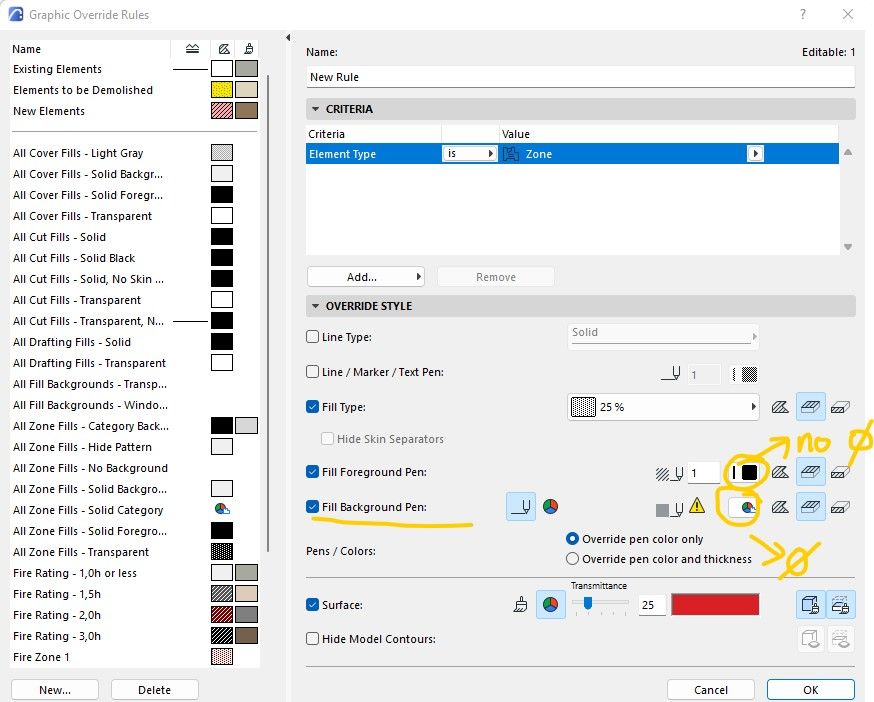Click the fill pattern header icon with zigzag lines
The image size is (874, 702).
coord(192,48)
